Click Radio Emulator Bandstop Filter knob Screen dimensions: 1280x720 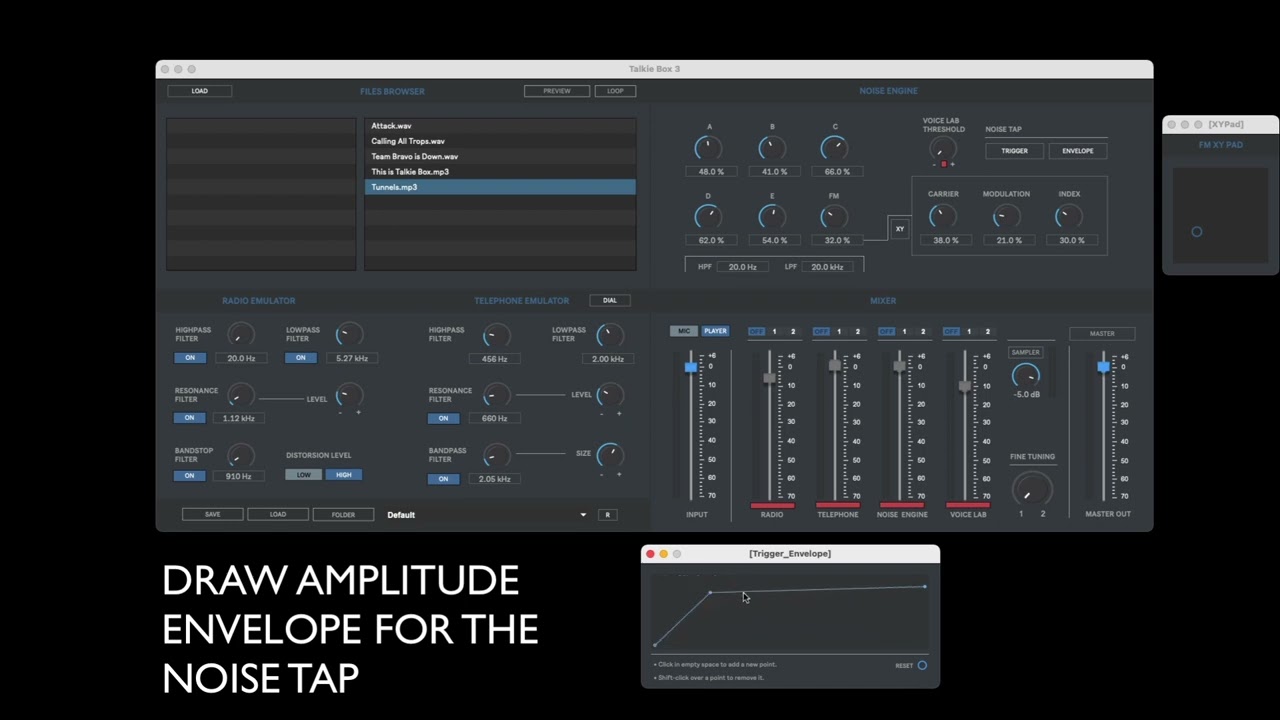tap(240, 455)
